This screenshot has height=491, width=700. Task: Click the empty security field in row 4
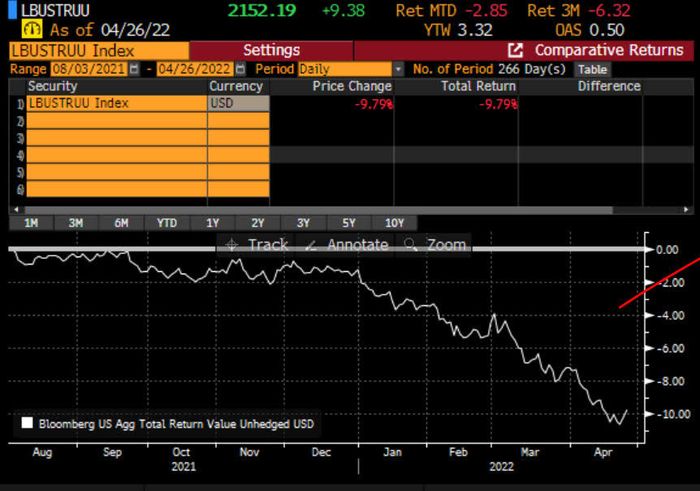117,155
